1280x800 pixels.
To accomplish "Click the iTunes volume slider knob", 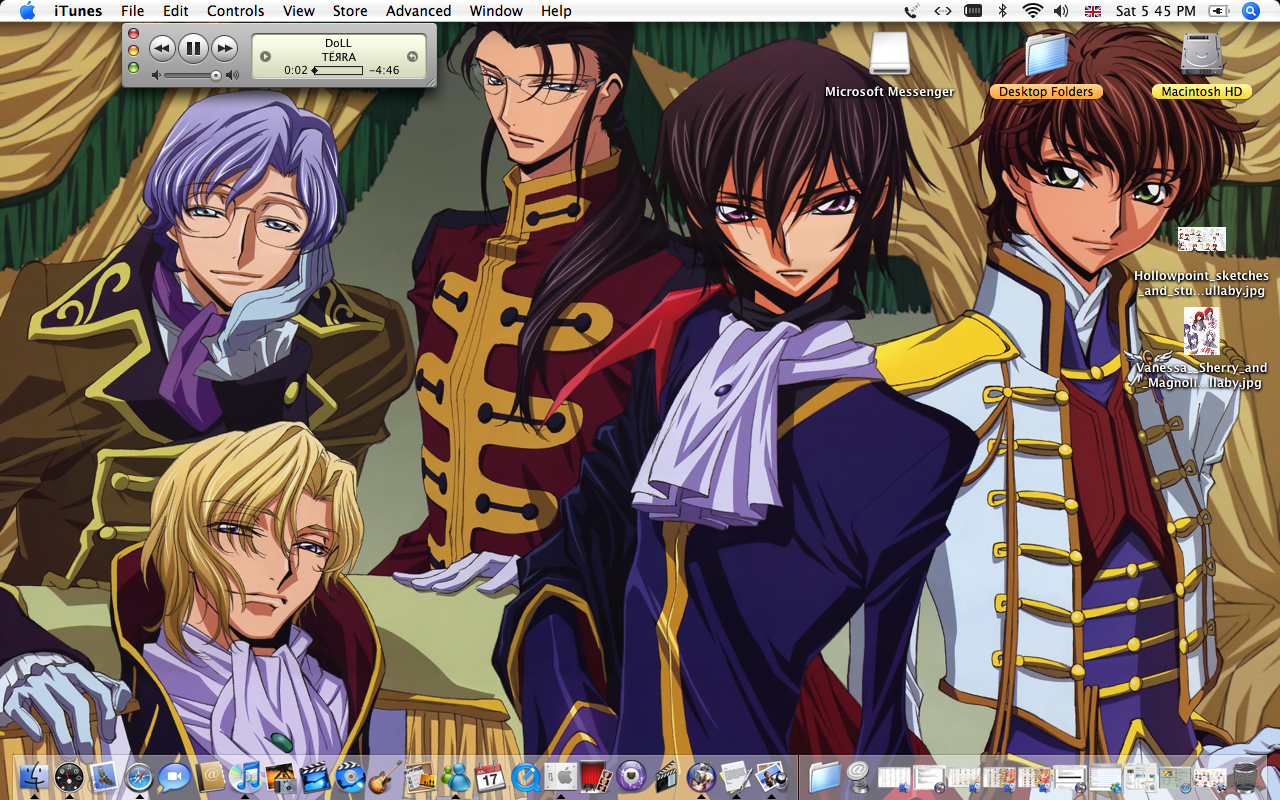I will (x=215, y=75).
